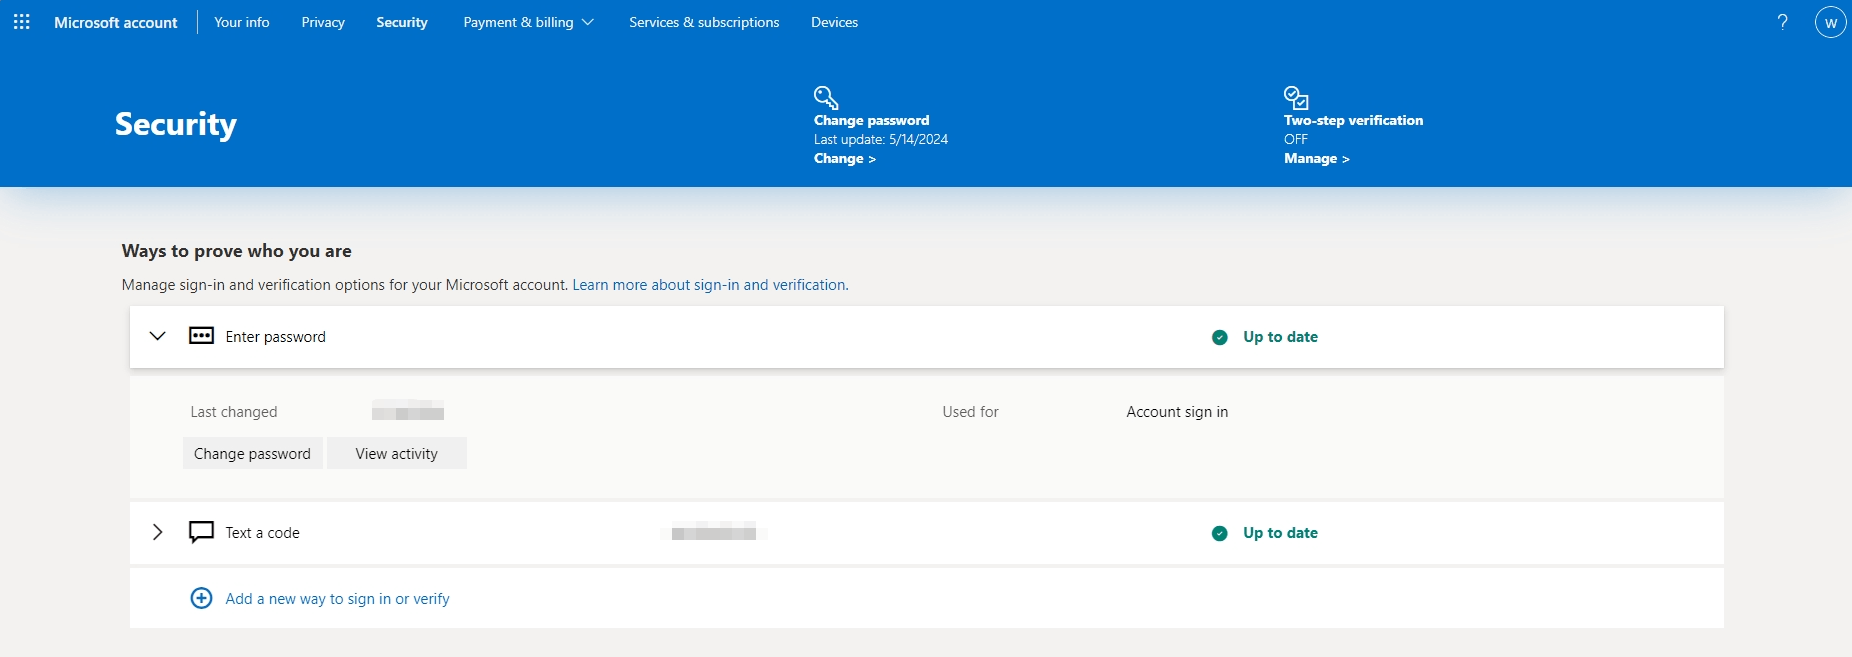
Task: Click the Text a code label
Action: coord(262,533)
